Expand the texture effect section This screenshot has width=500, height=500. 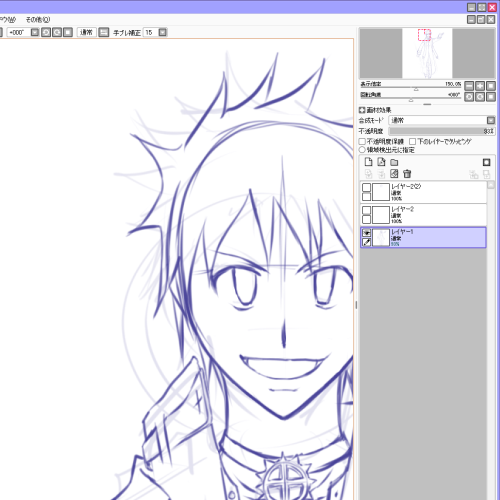pyautogui.click(x=362, y=110)
